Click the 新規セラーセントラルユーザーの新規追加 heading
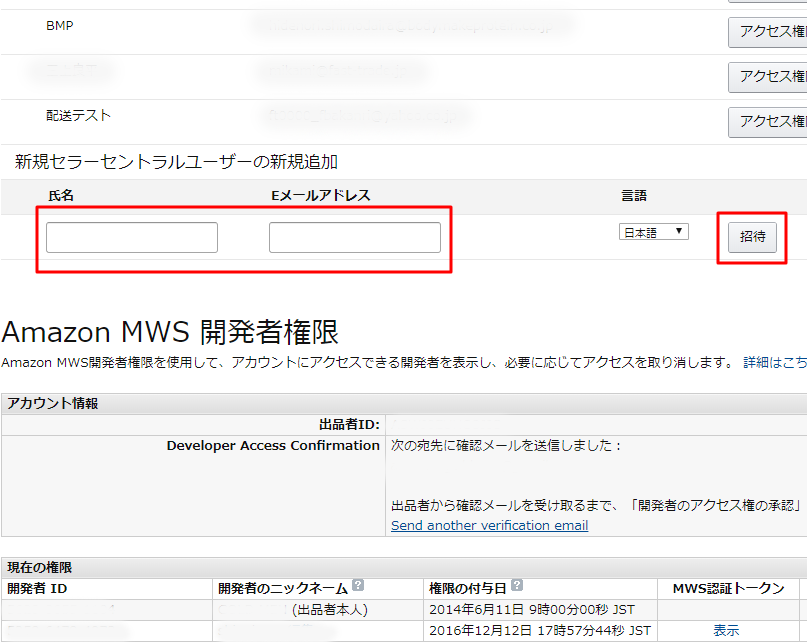 pyautogui.click(x=176, y=162)
